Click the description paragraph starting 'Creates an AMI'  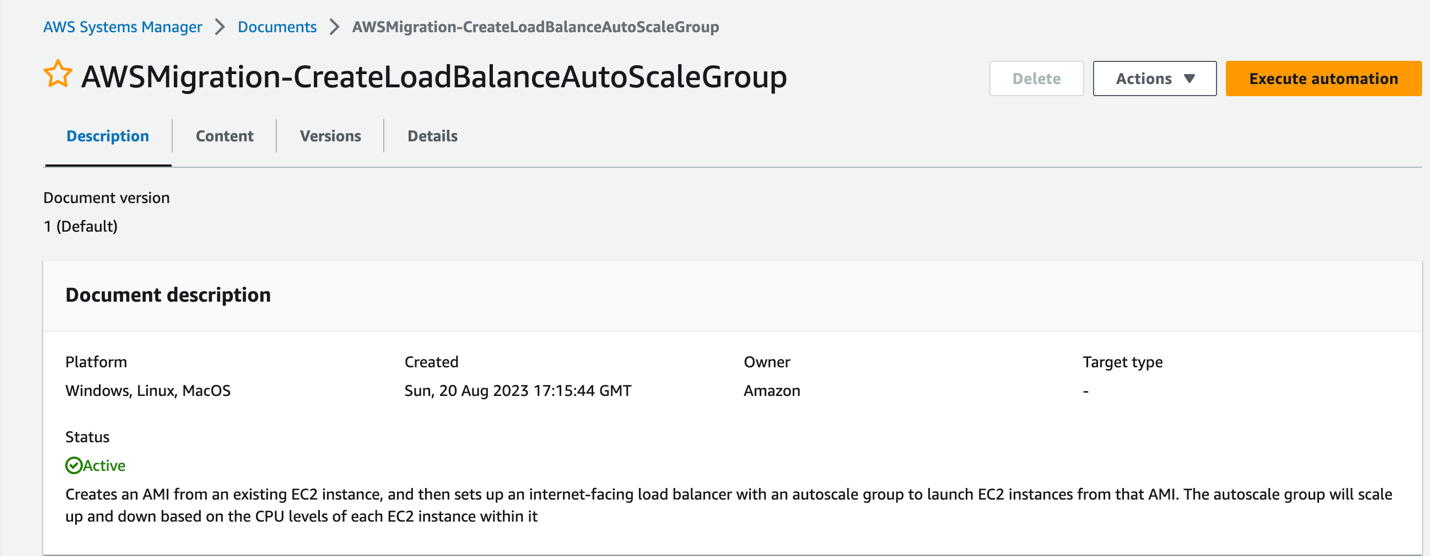[729, 506]
